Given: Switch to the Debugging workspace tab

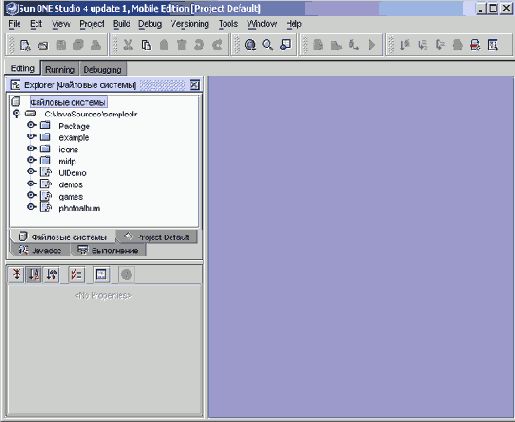Looking at the screenshot, I should (x=102, y=69).
